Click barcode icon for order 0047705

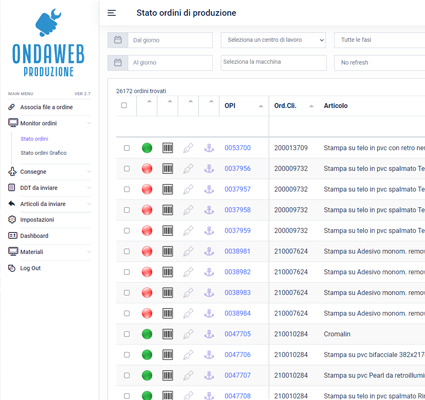coord(168,334)
